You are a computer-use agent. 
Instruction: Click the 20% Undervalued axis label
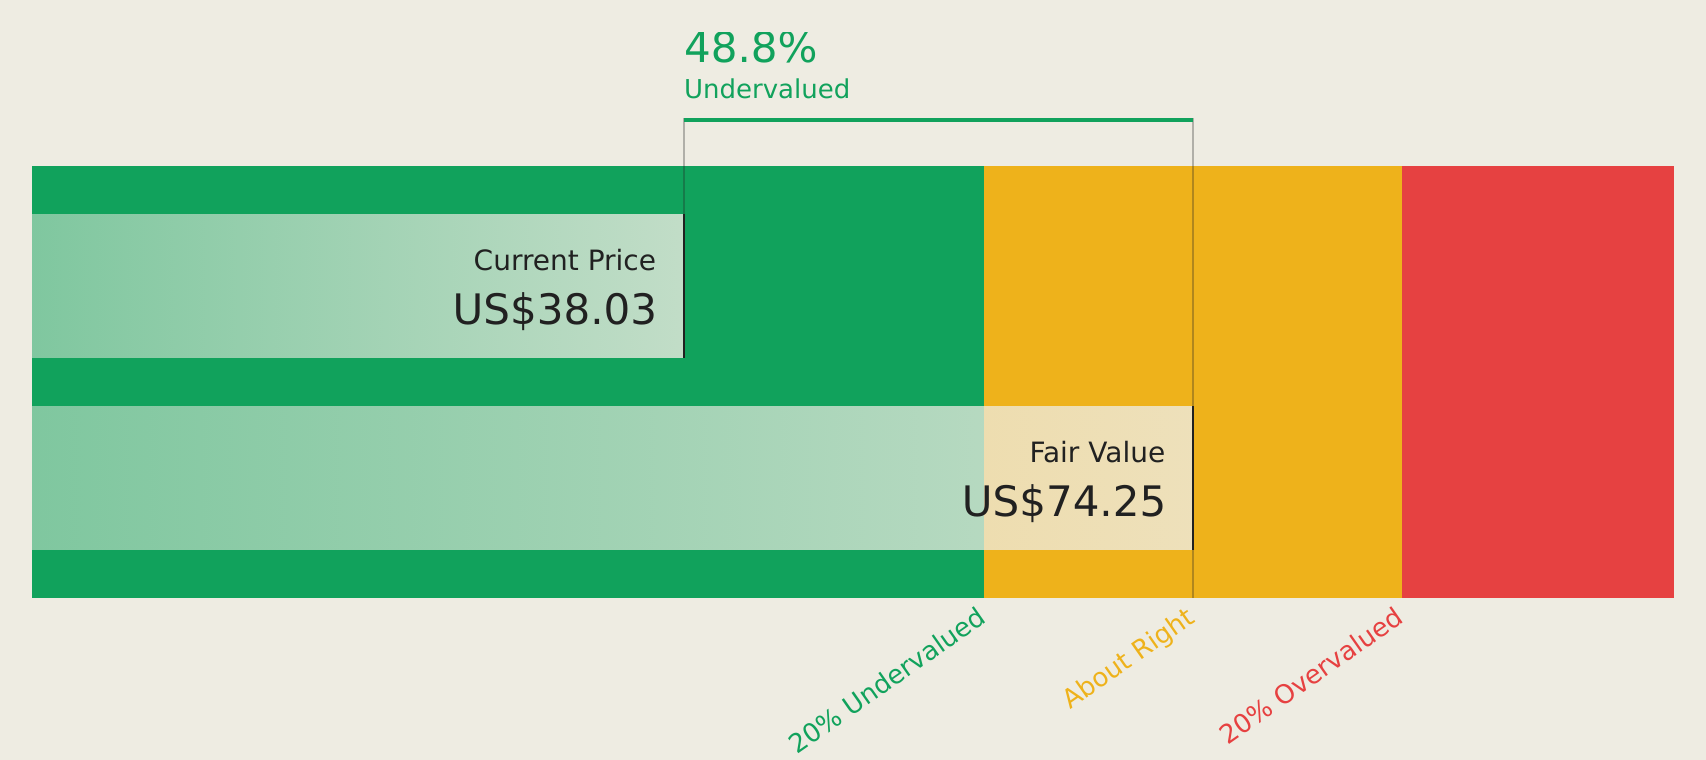887,680
